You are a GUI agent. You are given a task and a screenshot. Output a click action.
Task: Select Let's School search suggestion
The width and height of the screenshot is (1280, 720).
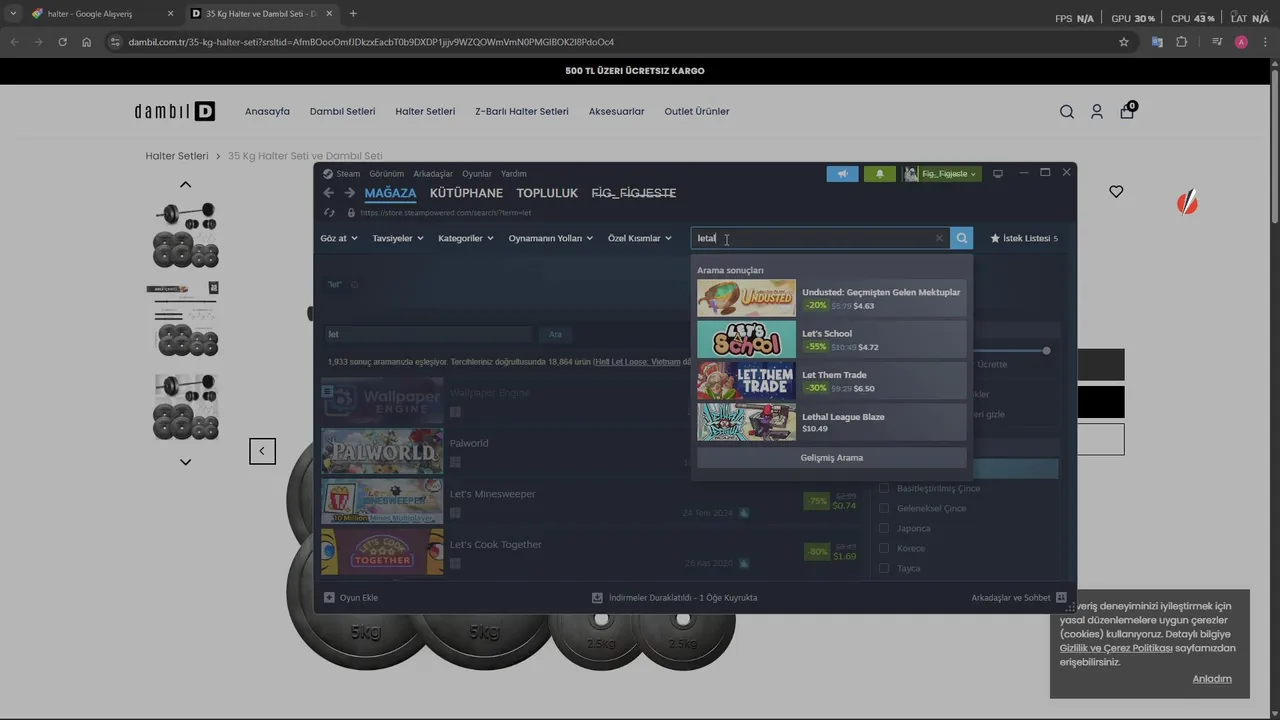coord(831,339)
